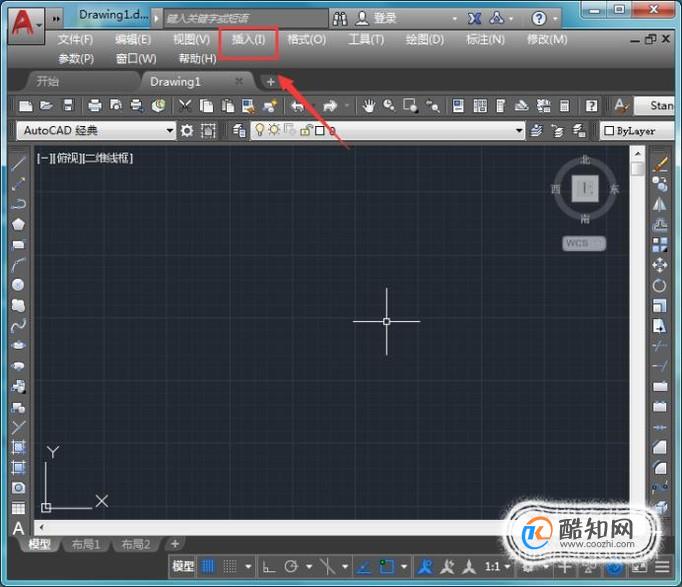Screen dimensions: 682x587
Task: Click the Zoom Window icon
Action: (410, 106)
